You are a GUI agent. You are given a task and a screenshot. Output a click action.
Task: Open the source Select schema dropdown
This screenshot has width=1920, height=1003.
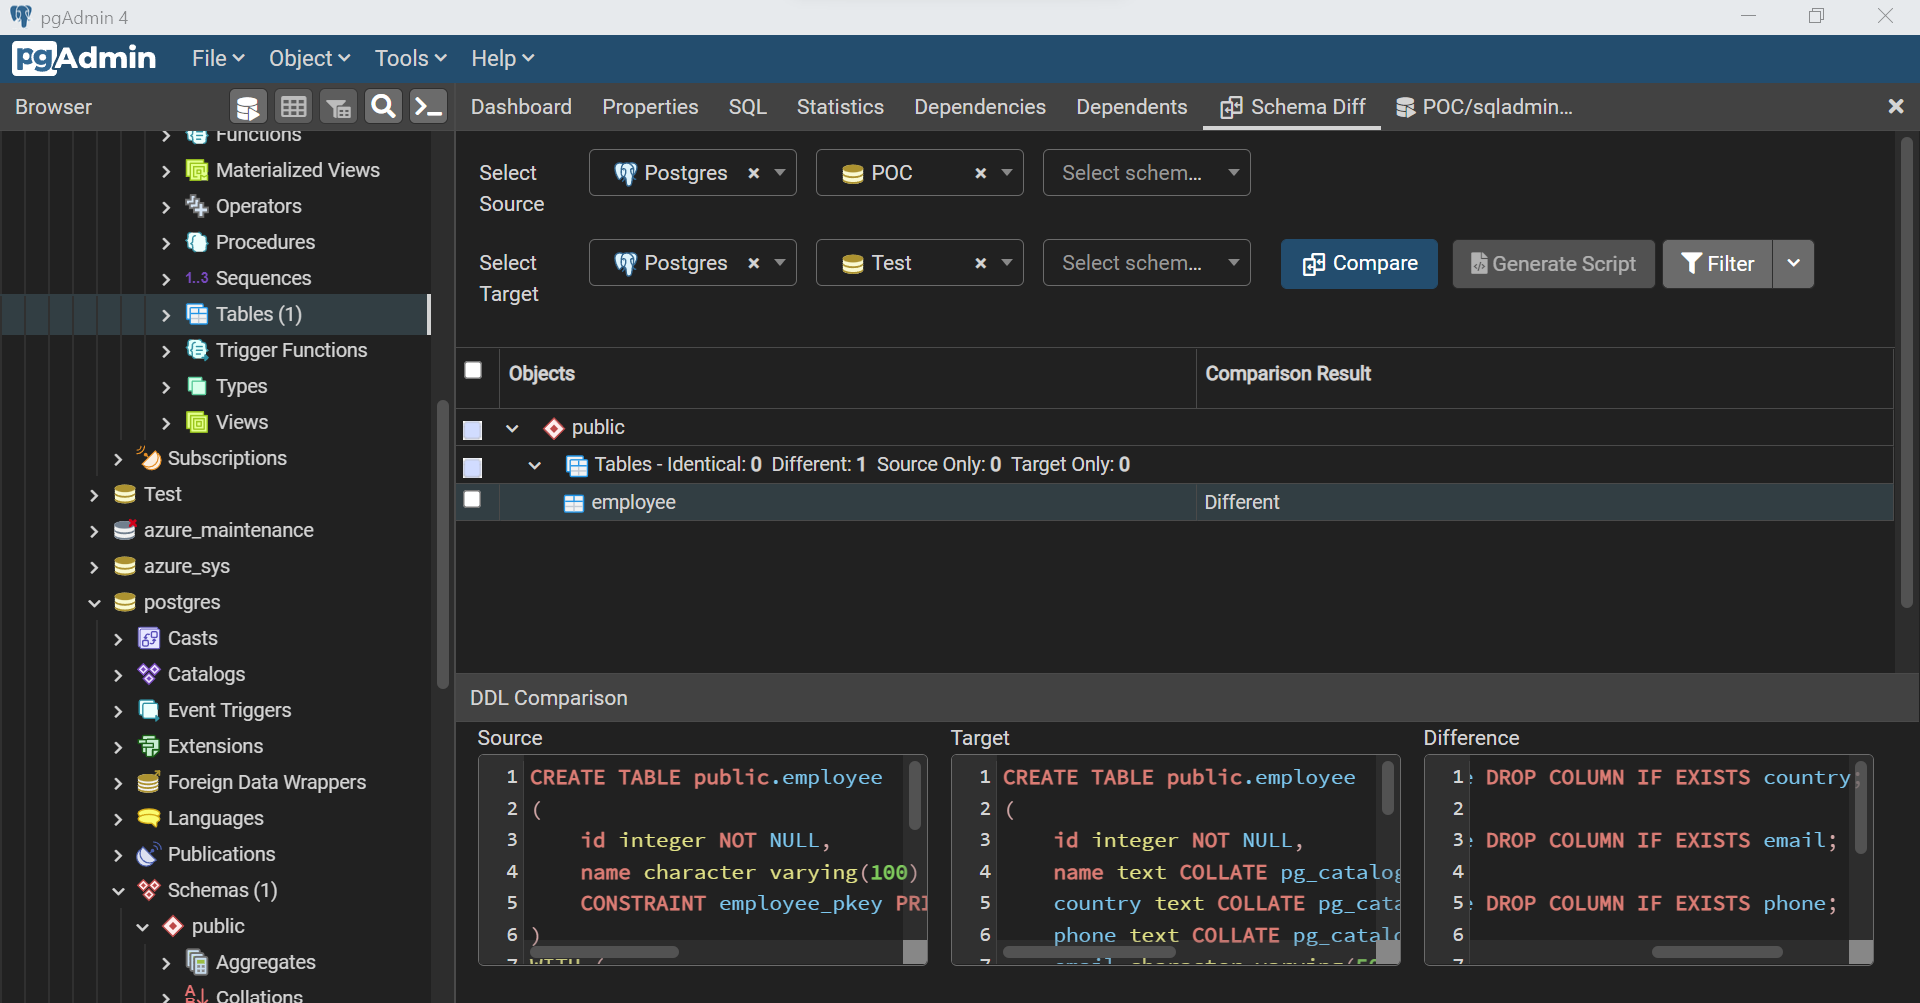tap(1147, 173)
